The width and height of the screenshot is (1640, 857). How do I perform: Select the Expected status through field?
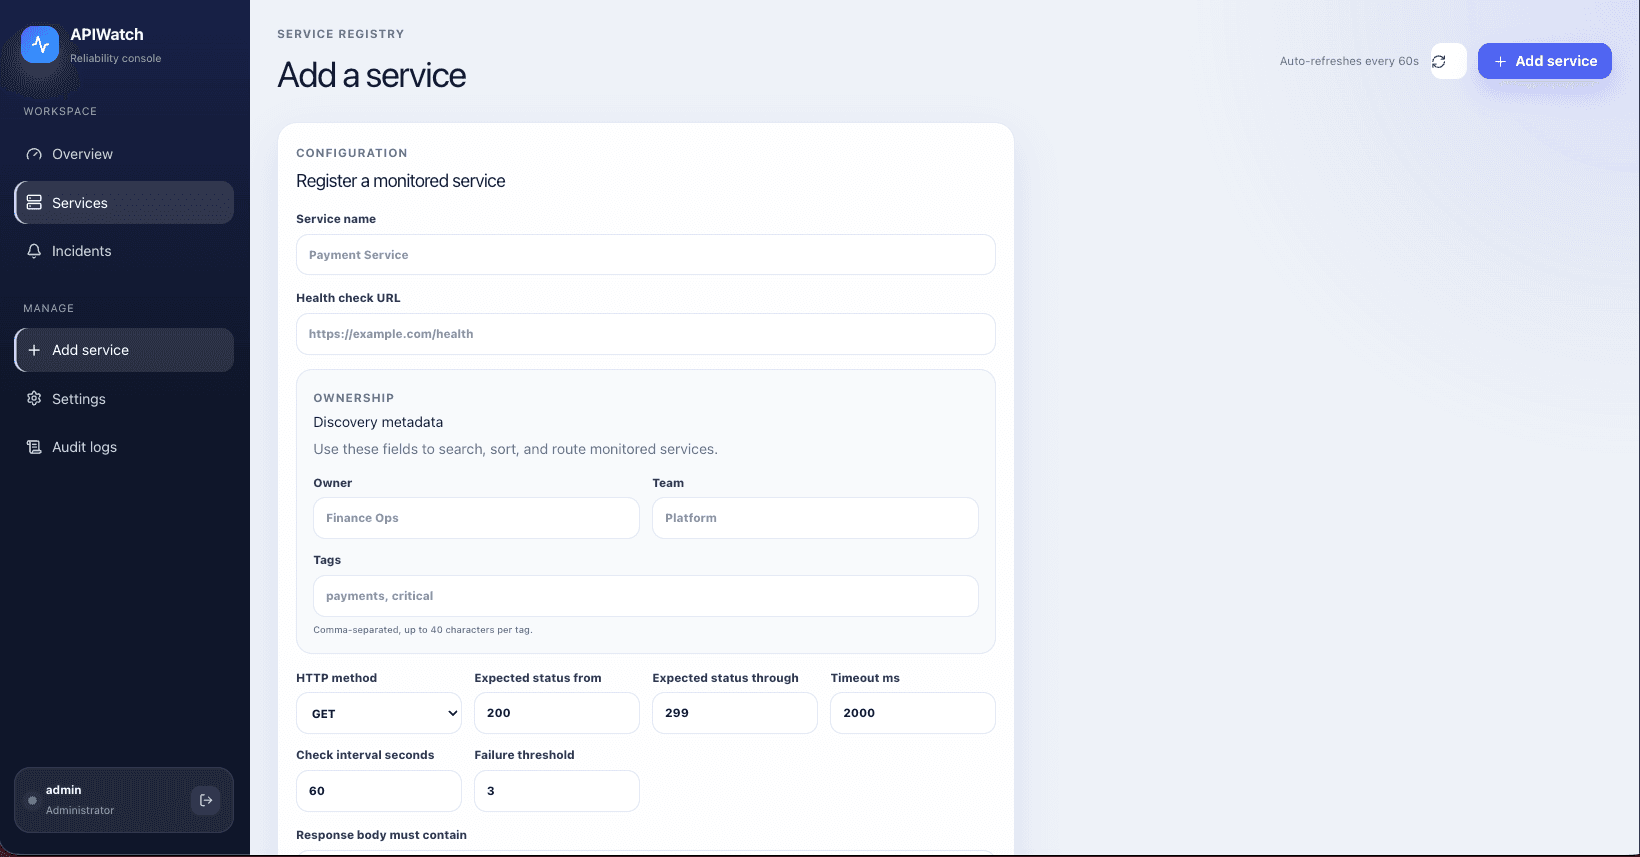pos(735,713)
